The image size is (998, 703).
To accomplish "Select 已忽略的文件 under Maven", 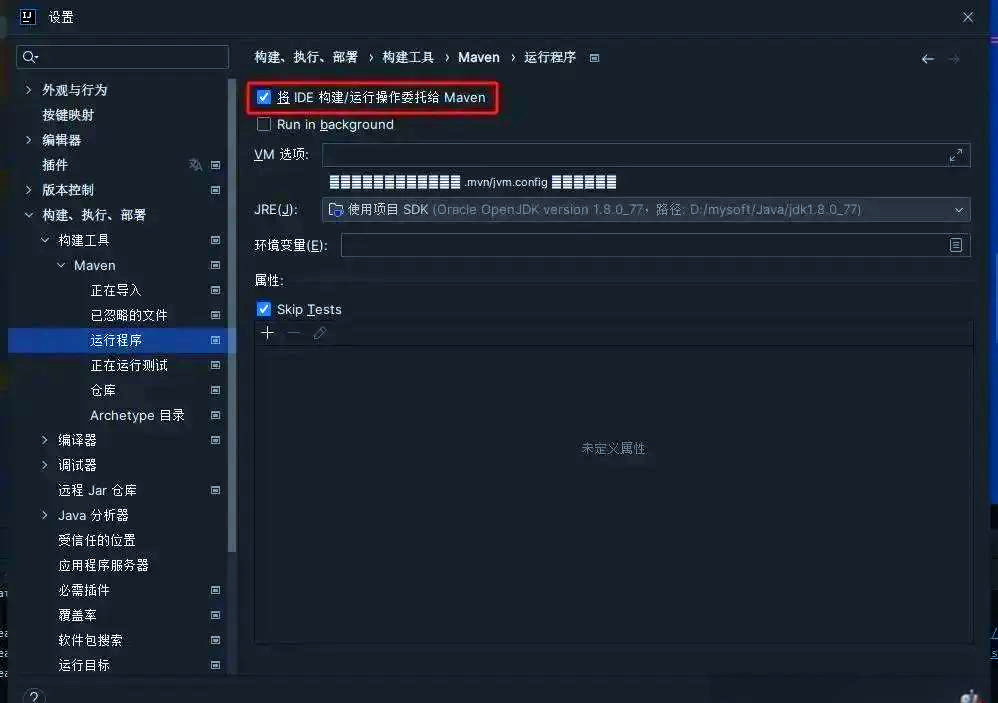I will [x=129, y=315].
